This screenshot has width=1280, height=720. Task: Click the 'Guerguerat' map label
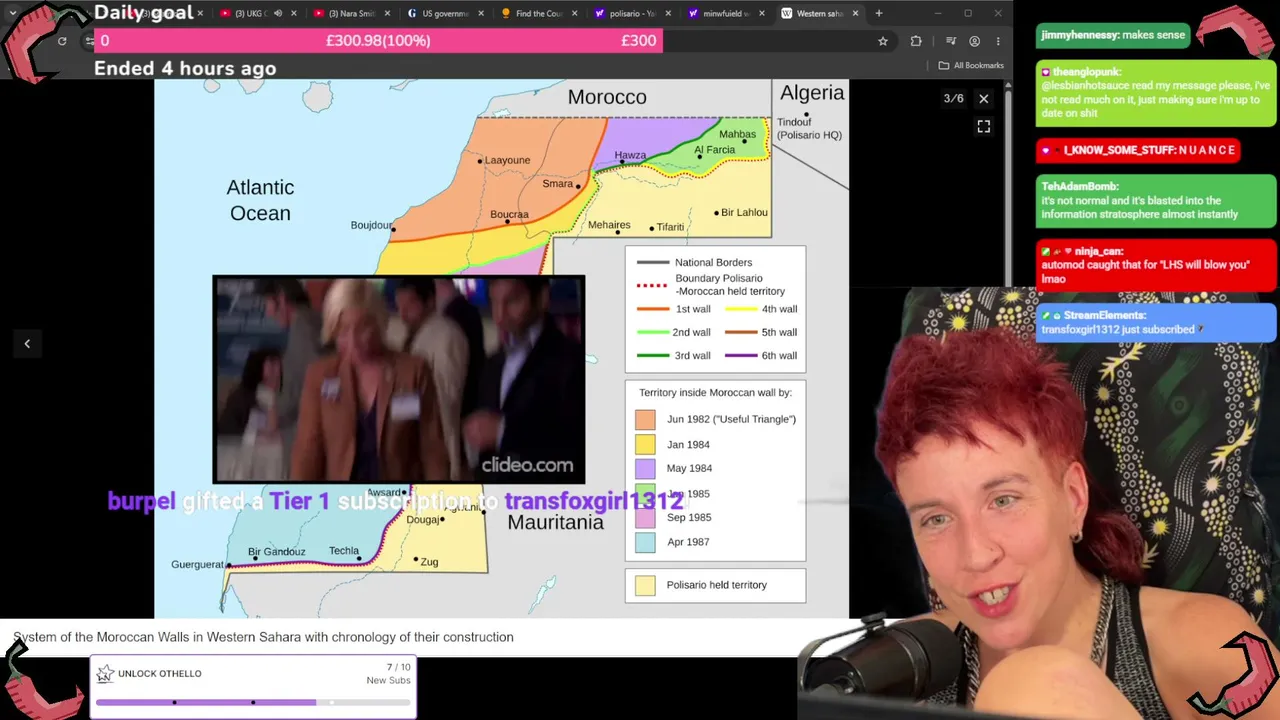[x=198, y=565]
